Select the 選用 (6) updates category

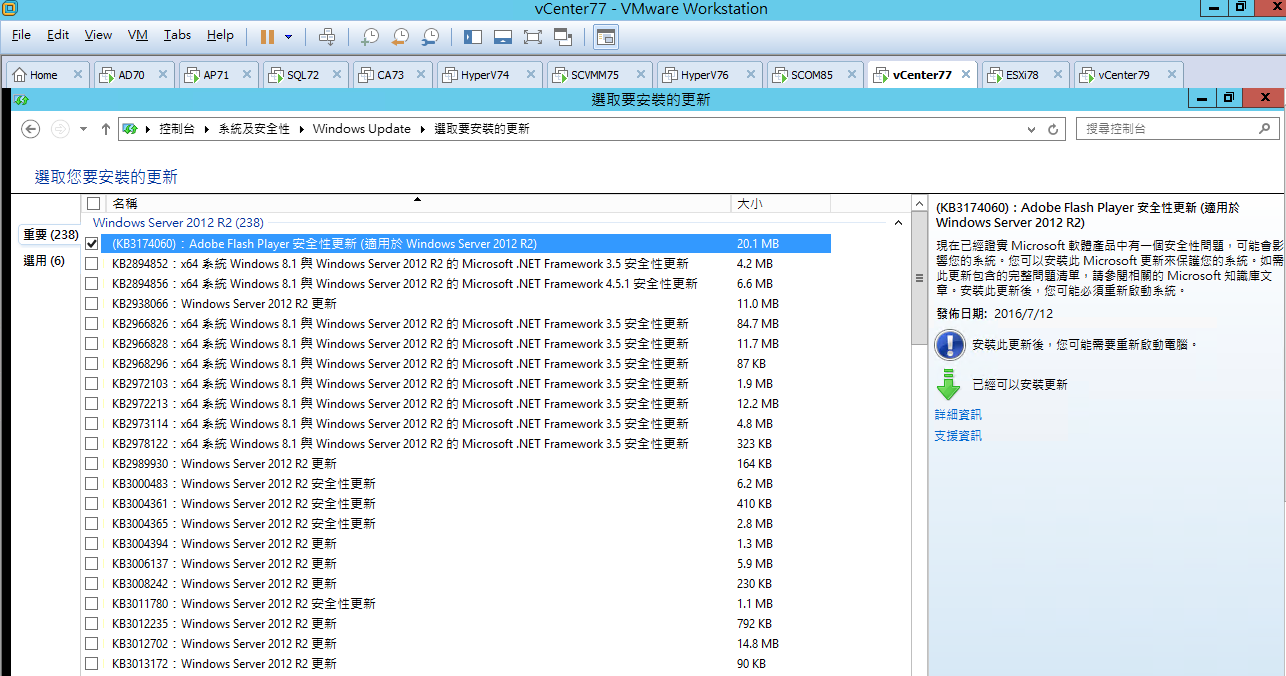(x=44, y=261)
